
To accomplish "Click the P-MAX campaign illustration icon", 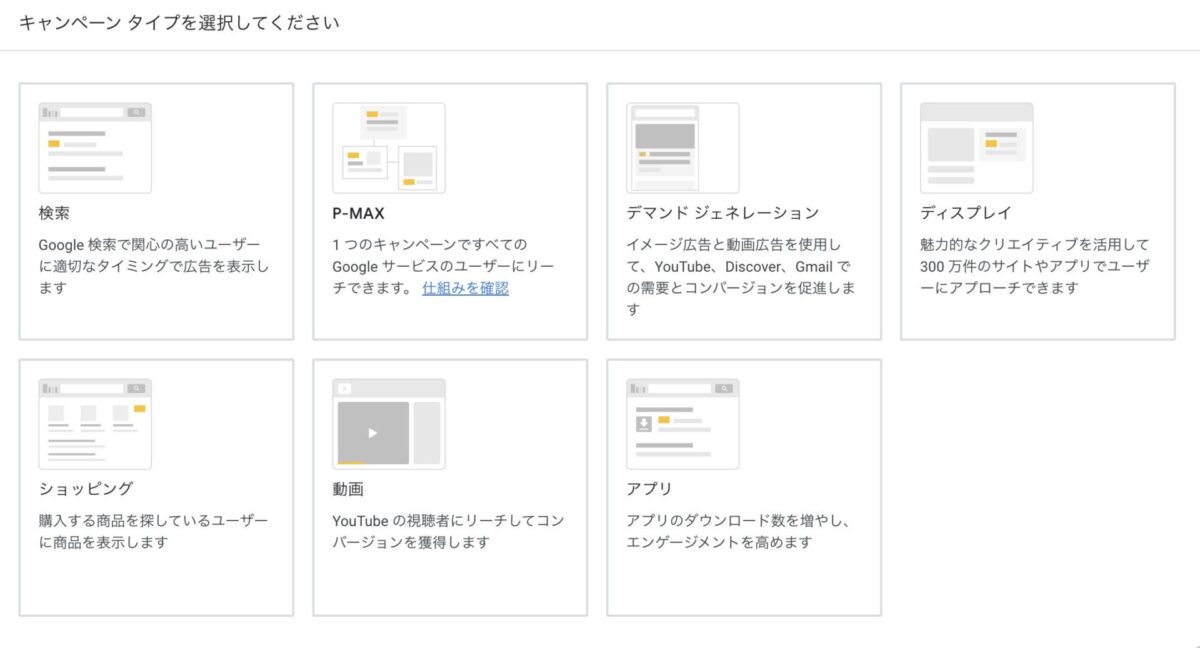I will [x=389, y=148].
